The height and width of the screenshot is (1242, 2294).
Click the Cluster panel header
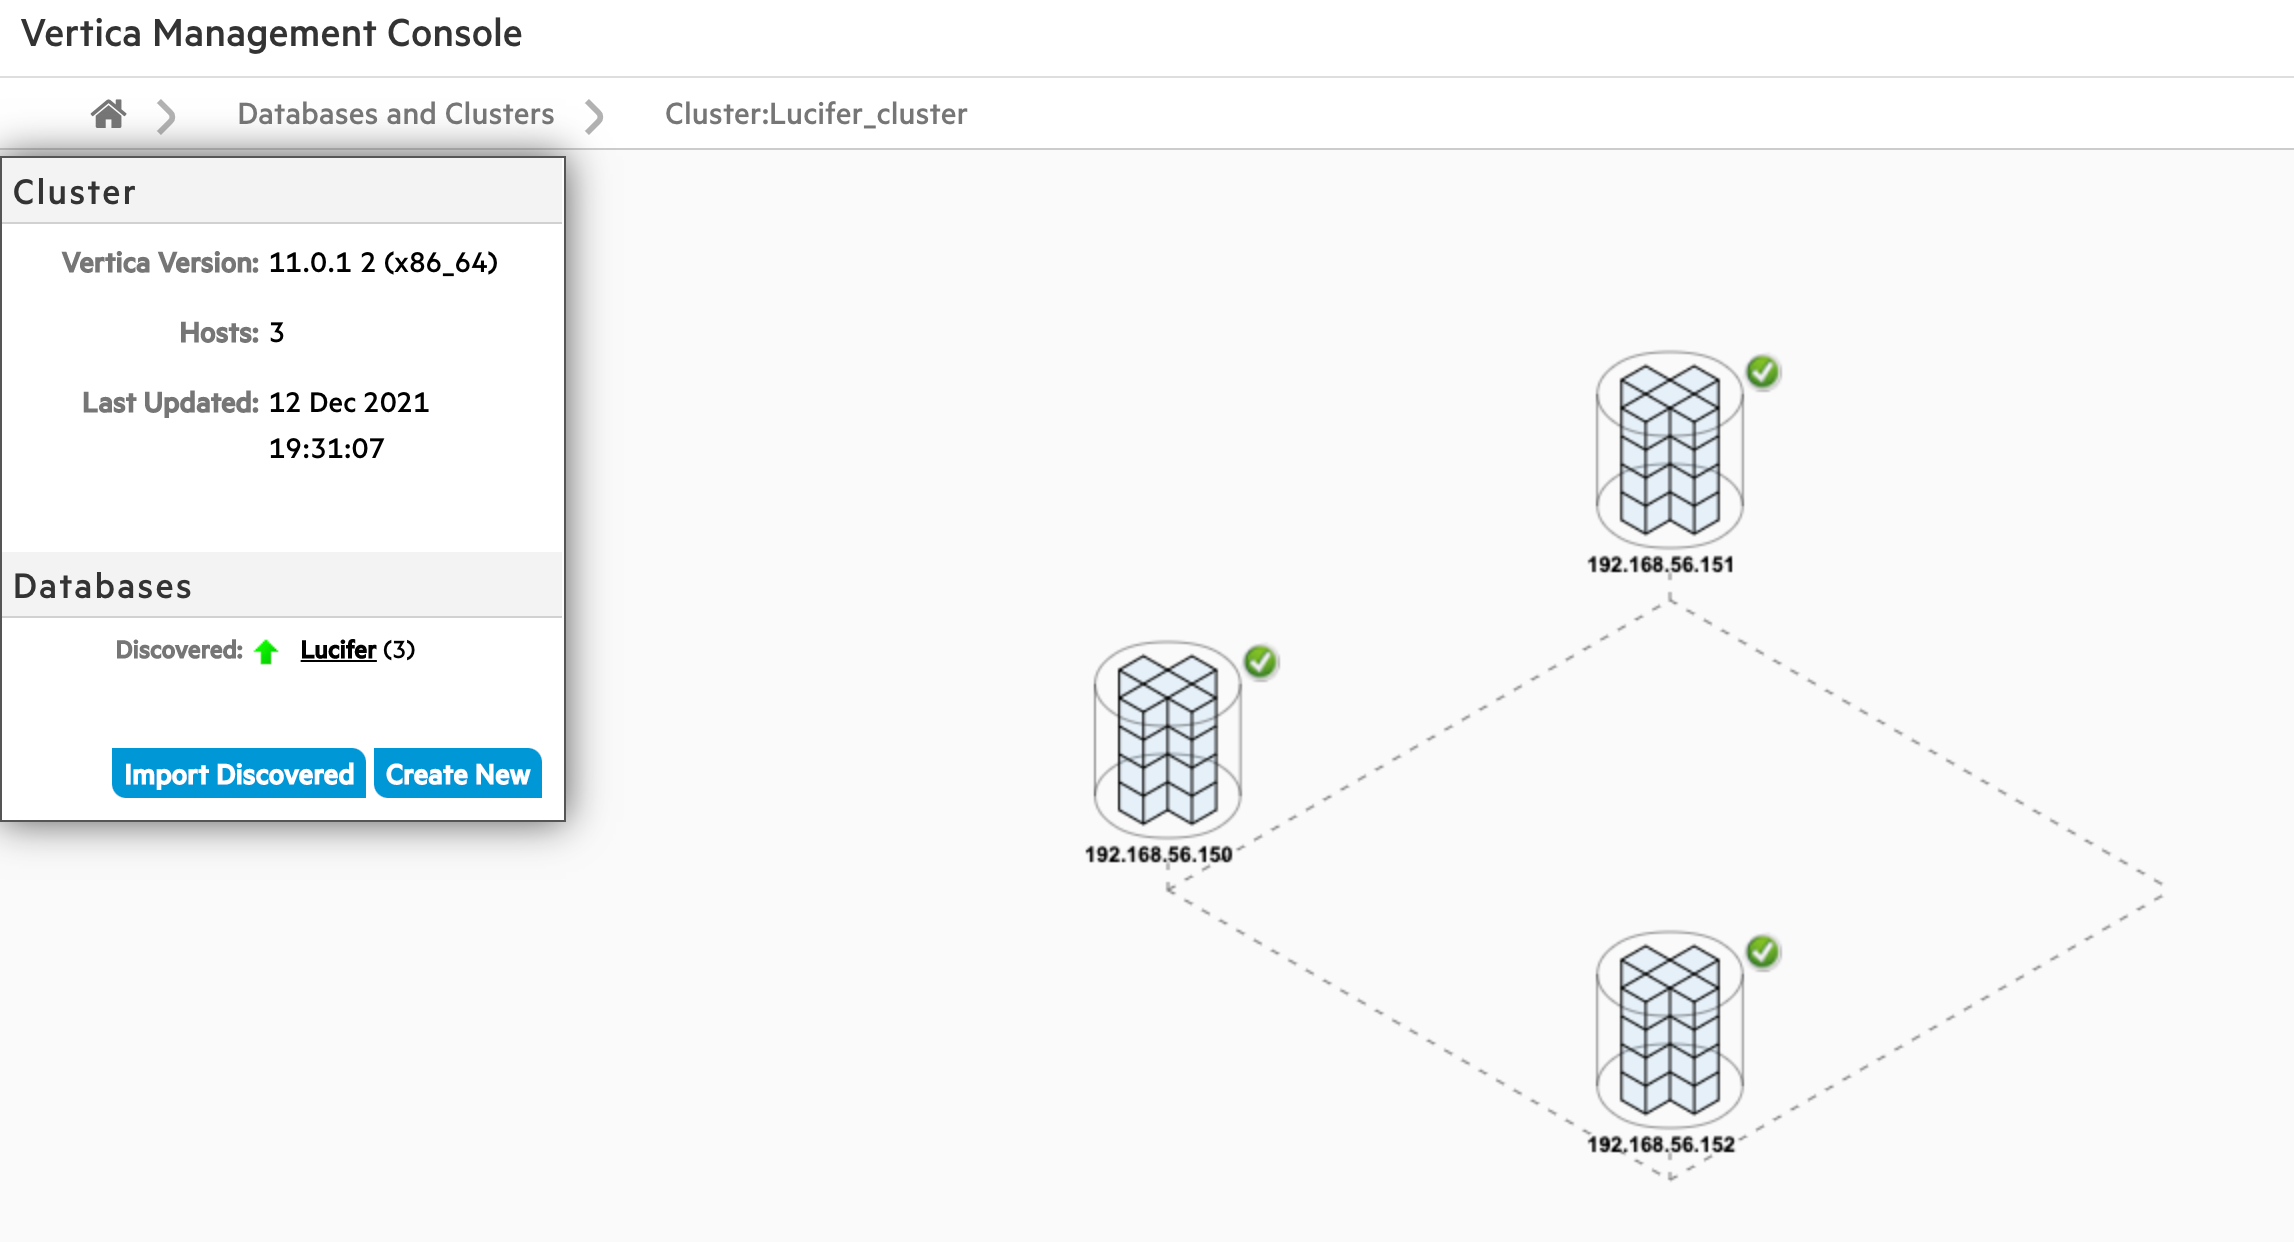[283, 192]
